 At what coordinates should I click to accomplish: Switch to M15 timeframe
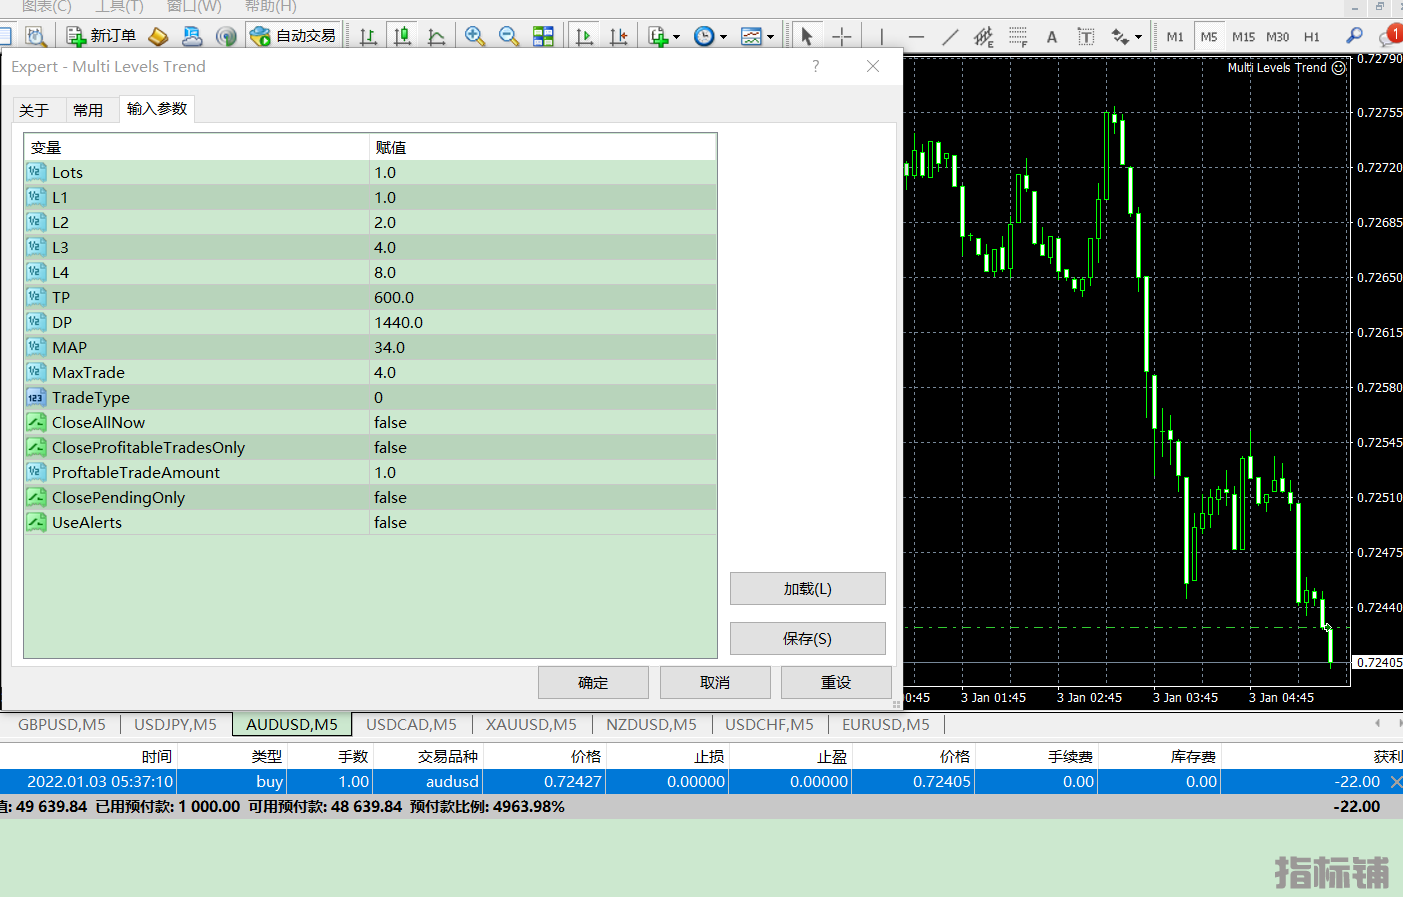1243,36
